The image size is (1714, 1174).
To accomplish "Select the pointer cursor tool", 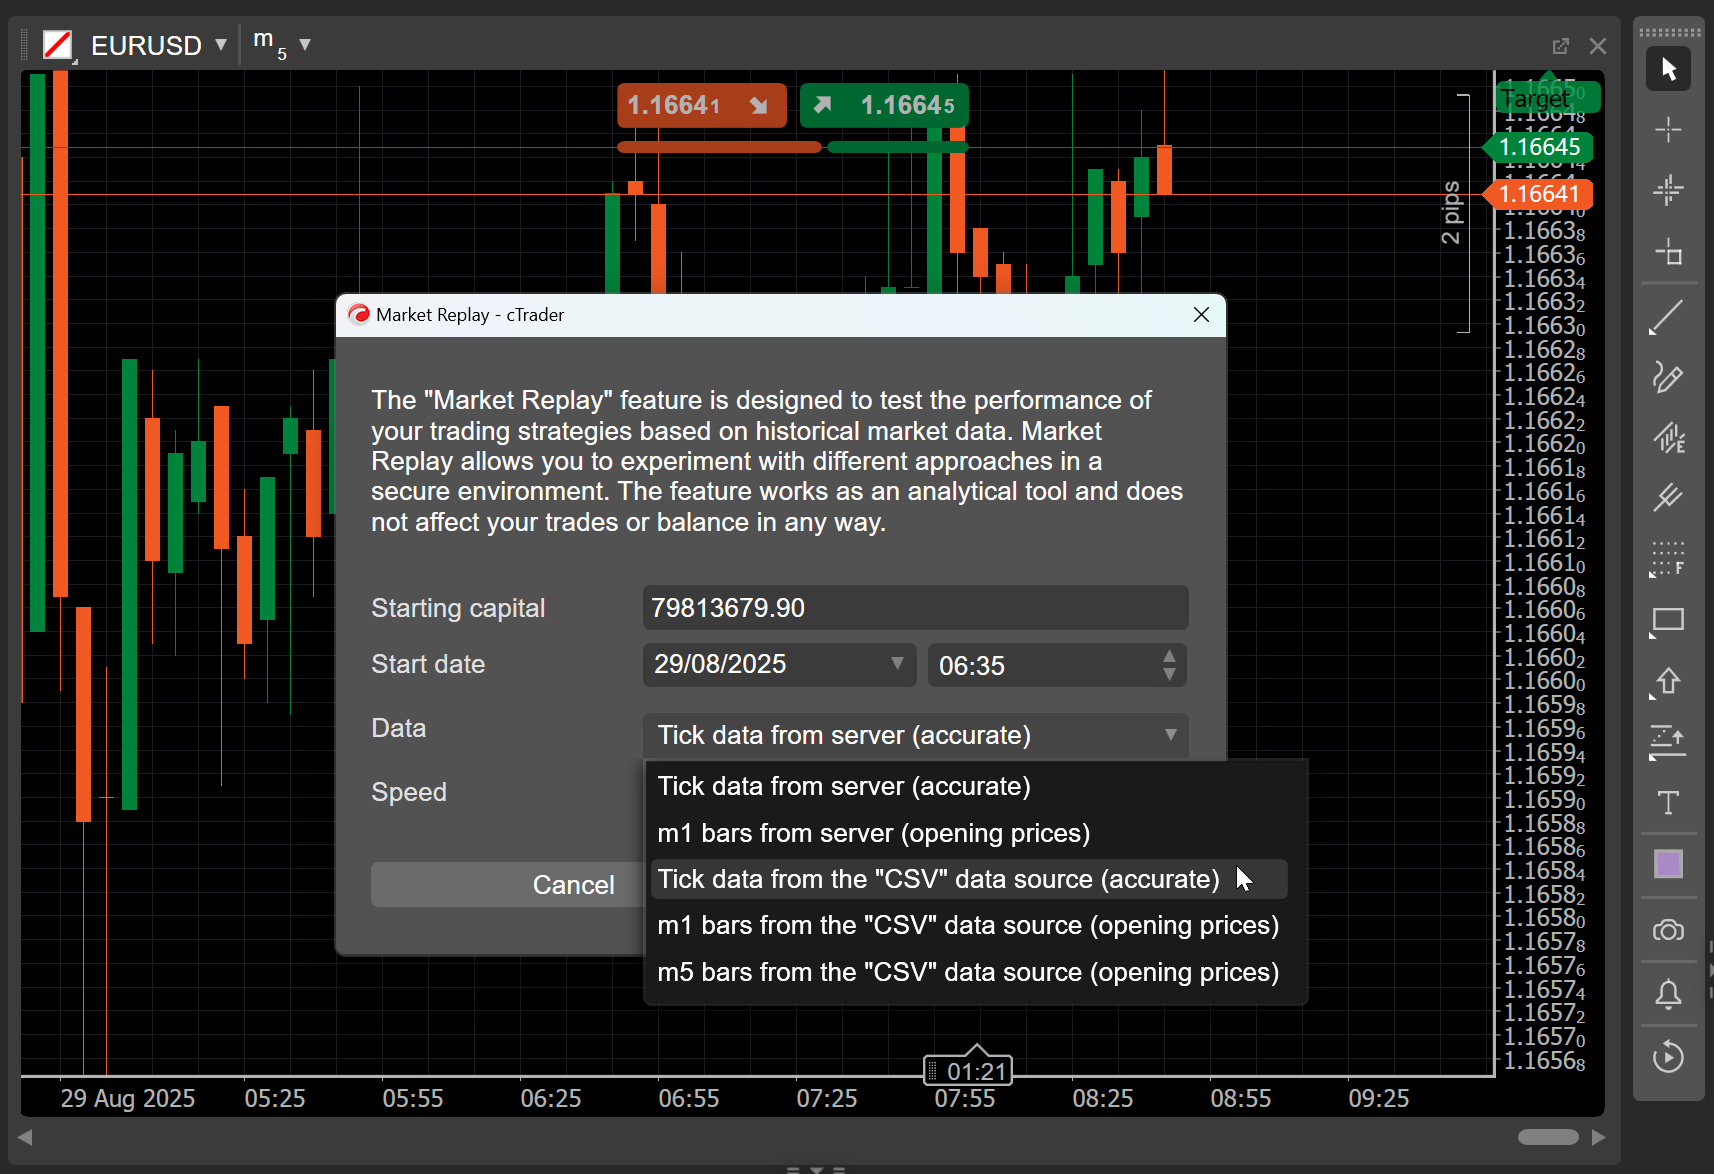I will click(1667, 69).
